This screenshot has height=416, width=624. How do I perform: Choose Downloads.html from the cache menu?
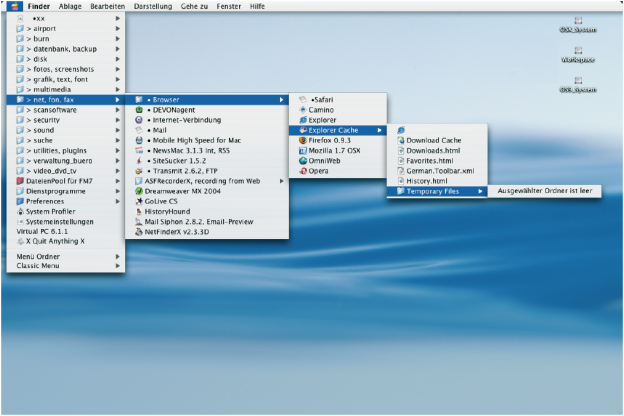(x=437, y=150)
